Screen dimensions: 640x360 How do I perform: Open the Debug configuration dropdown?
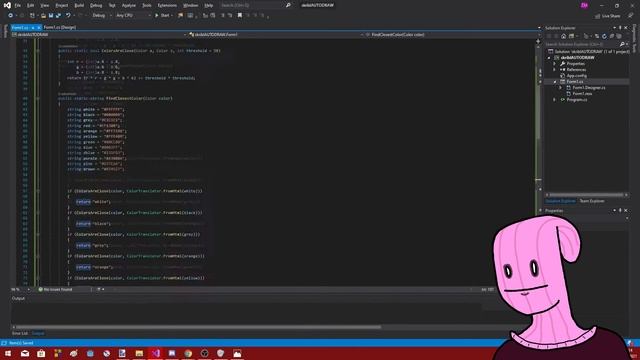coord(102,16)
